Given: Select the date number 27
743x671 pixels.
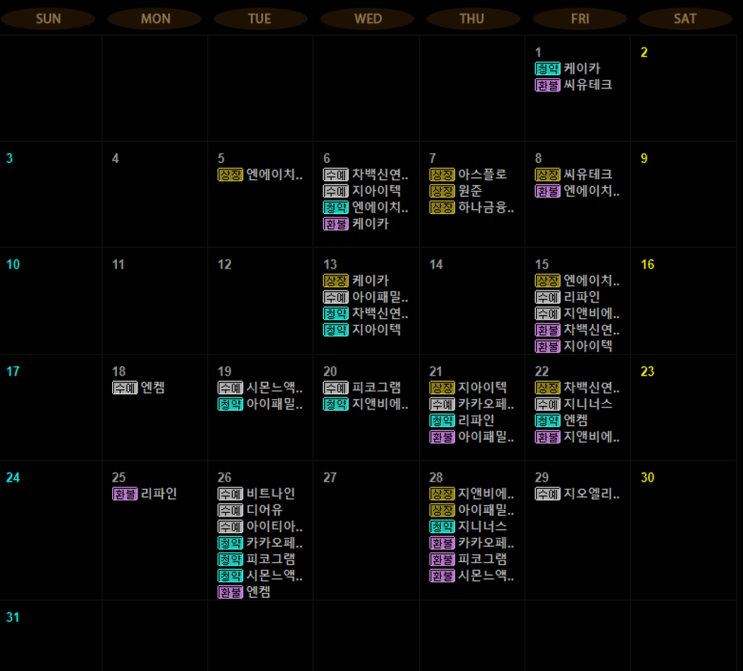Looking at the screenshot, I should (x=330, y=478).
